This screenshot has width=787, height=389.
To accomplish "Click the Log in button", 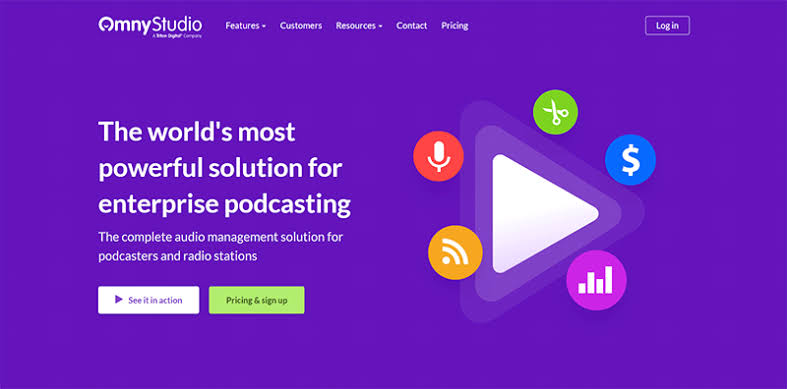I will tap(667, 26).
